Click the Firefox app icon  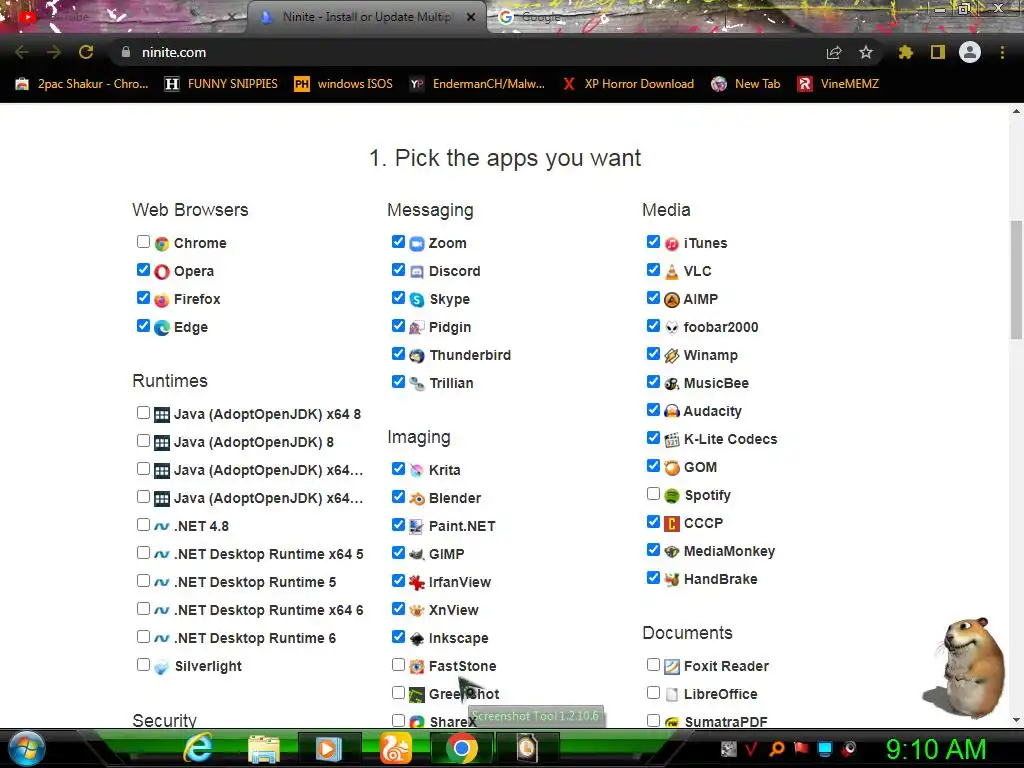tap(162, 300)
